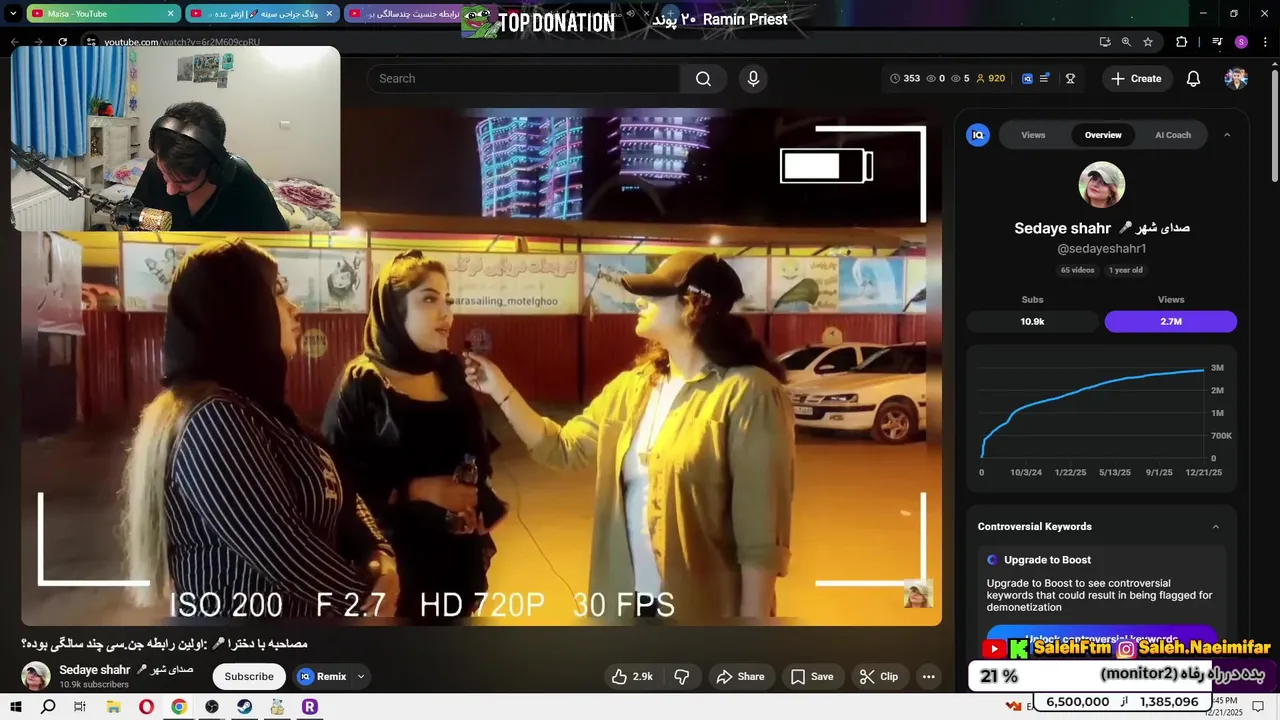Open the zoom magnifier icon in address bar
The image size is (1280, 720).
[x=1126, y=42]
